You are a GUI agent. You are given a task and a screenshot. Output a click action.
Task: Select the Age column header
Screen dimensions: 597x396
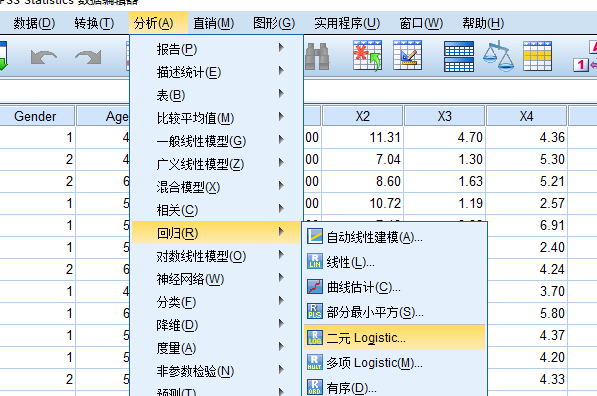(103, 116)
